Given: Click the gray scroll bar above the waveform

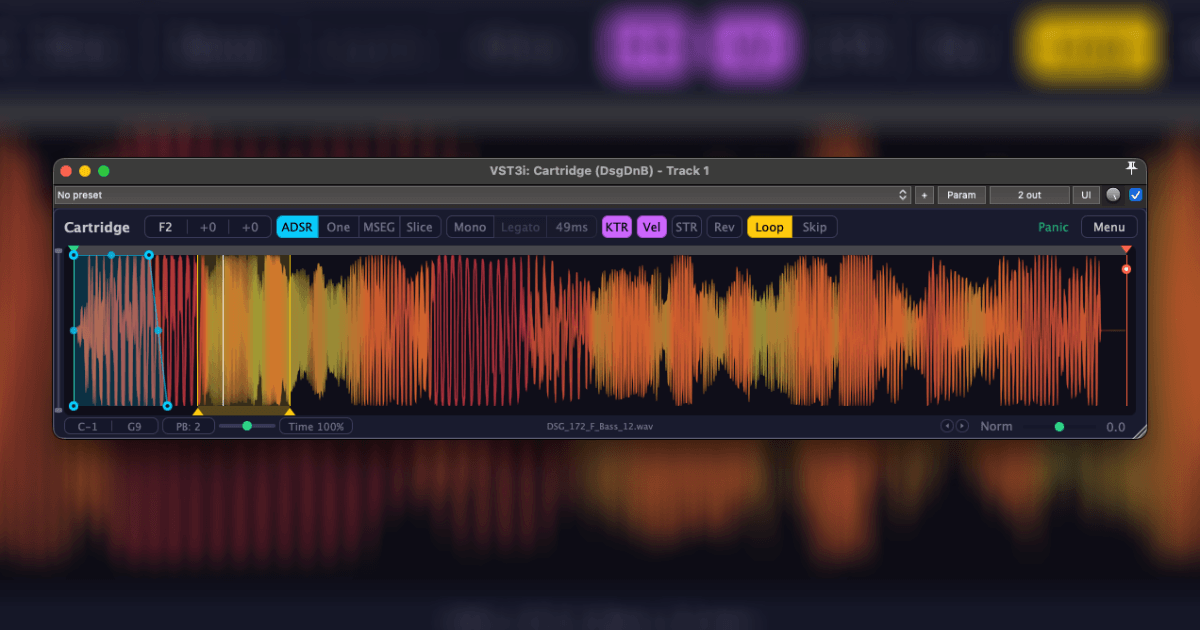Looking at the screenshot, I should [600, 249].
